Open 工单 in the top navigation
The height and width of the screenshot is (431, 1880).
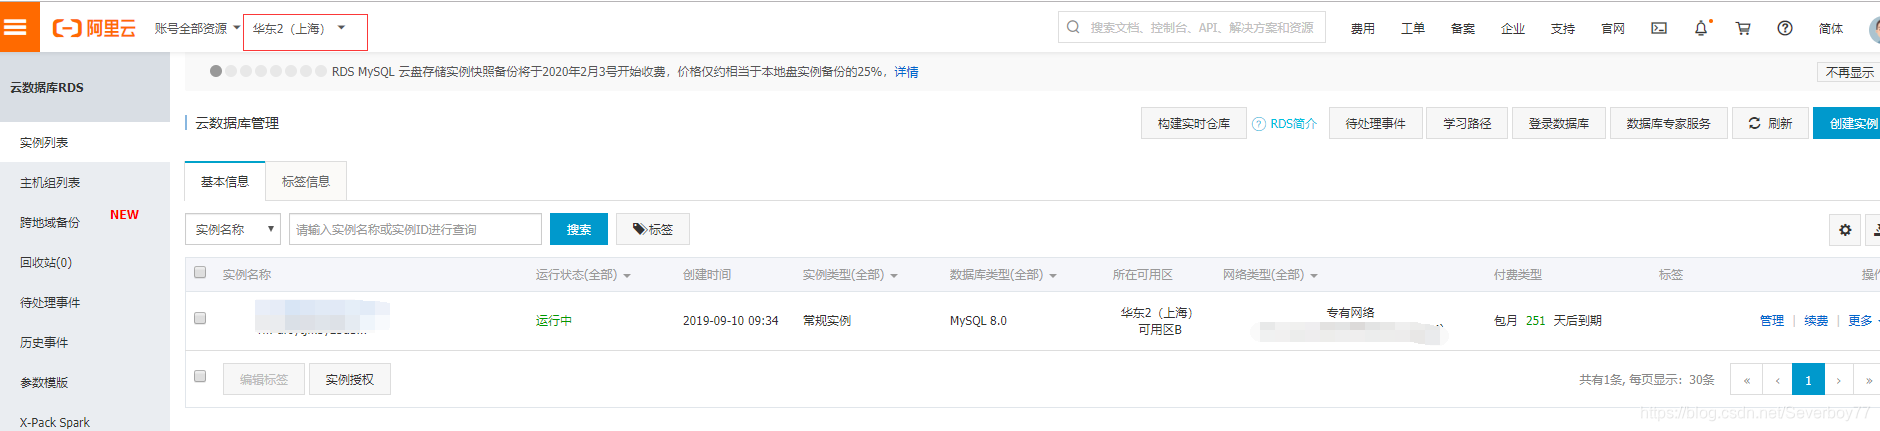[x=1413, y=28]
